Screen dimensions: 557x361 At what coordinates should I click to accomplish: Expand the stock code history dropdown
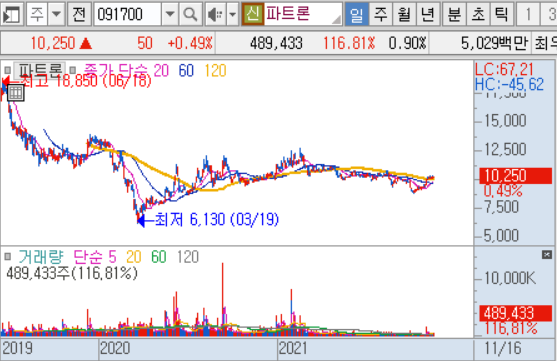(x=170, y=14)
